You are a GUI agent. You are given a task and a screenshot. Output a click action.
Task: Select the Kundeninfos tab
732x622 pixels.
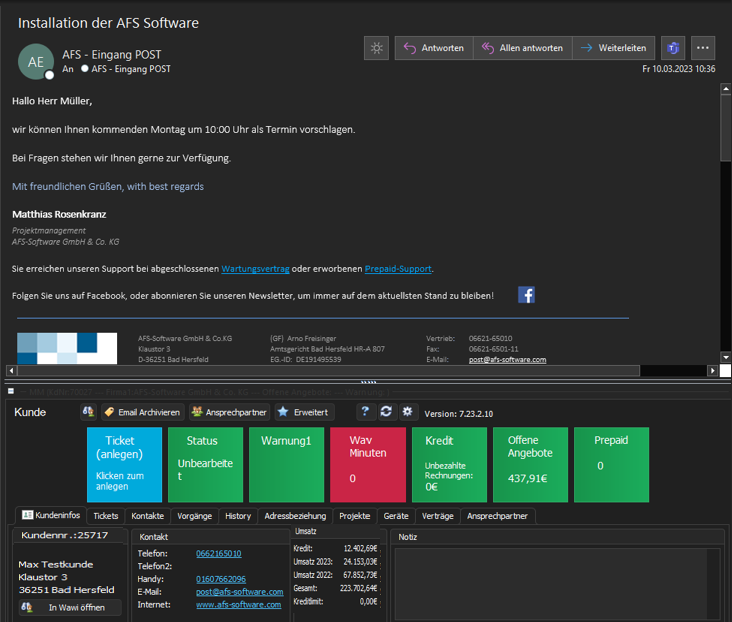click(x=51, y=515)
